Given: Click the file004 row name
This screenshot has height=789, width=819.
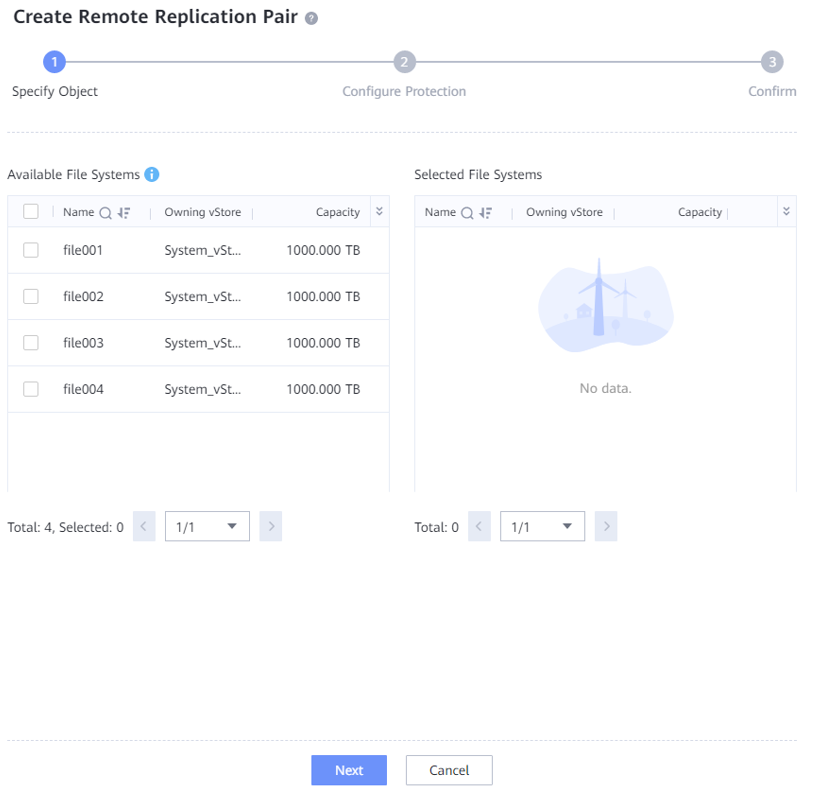Looking at the screenshot, I should [83, 389].
